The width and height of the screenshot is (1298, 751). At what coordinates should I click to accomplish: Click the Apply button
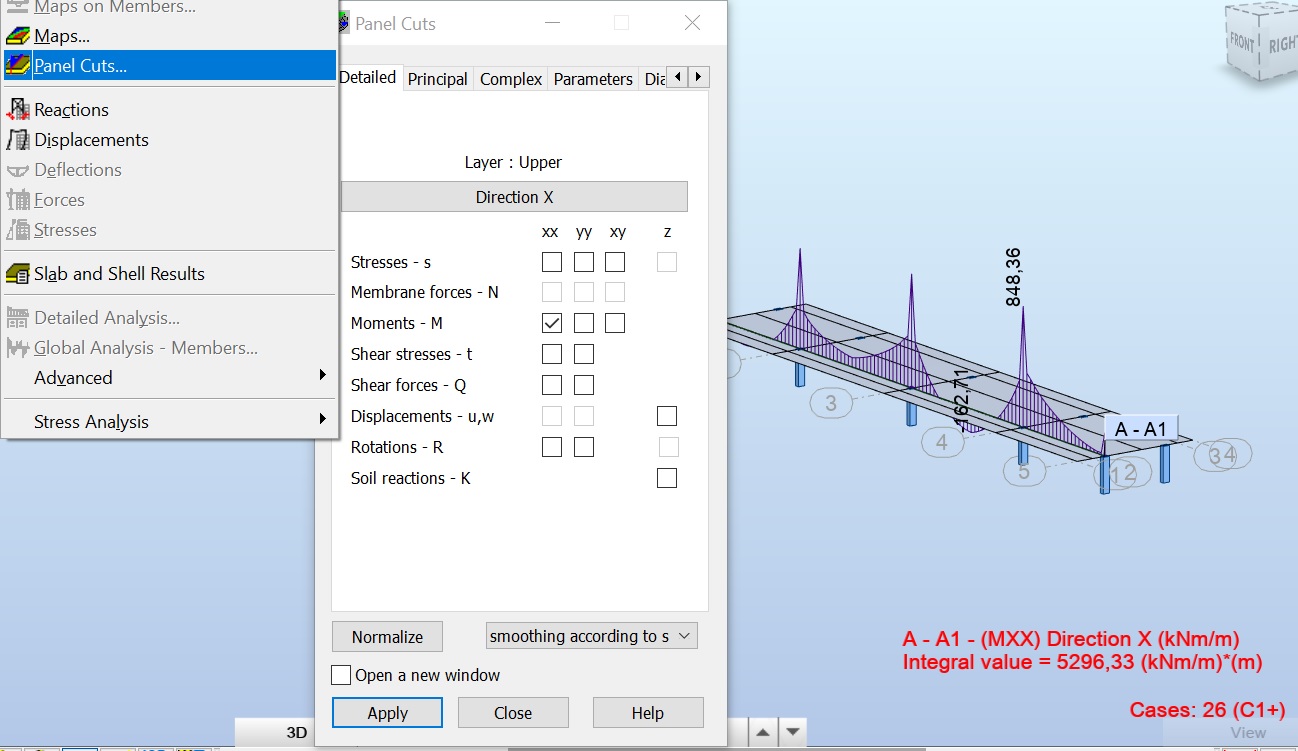point(387,712)
